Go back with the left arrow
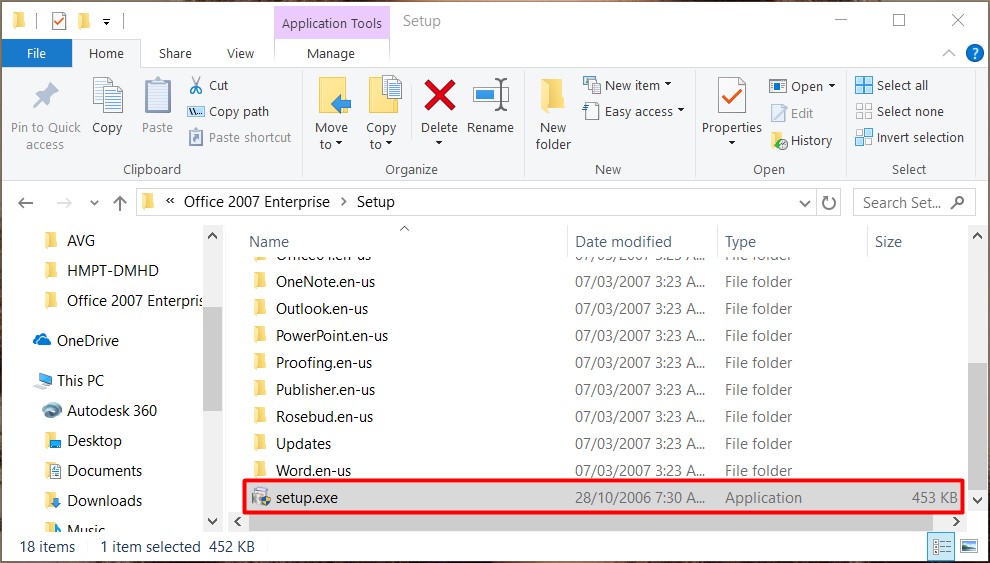Viewport: 990px width, 563px height. [25, 203]
